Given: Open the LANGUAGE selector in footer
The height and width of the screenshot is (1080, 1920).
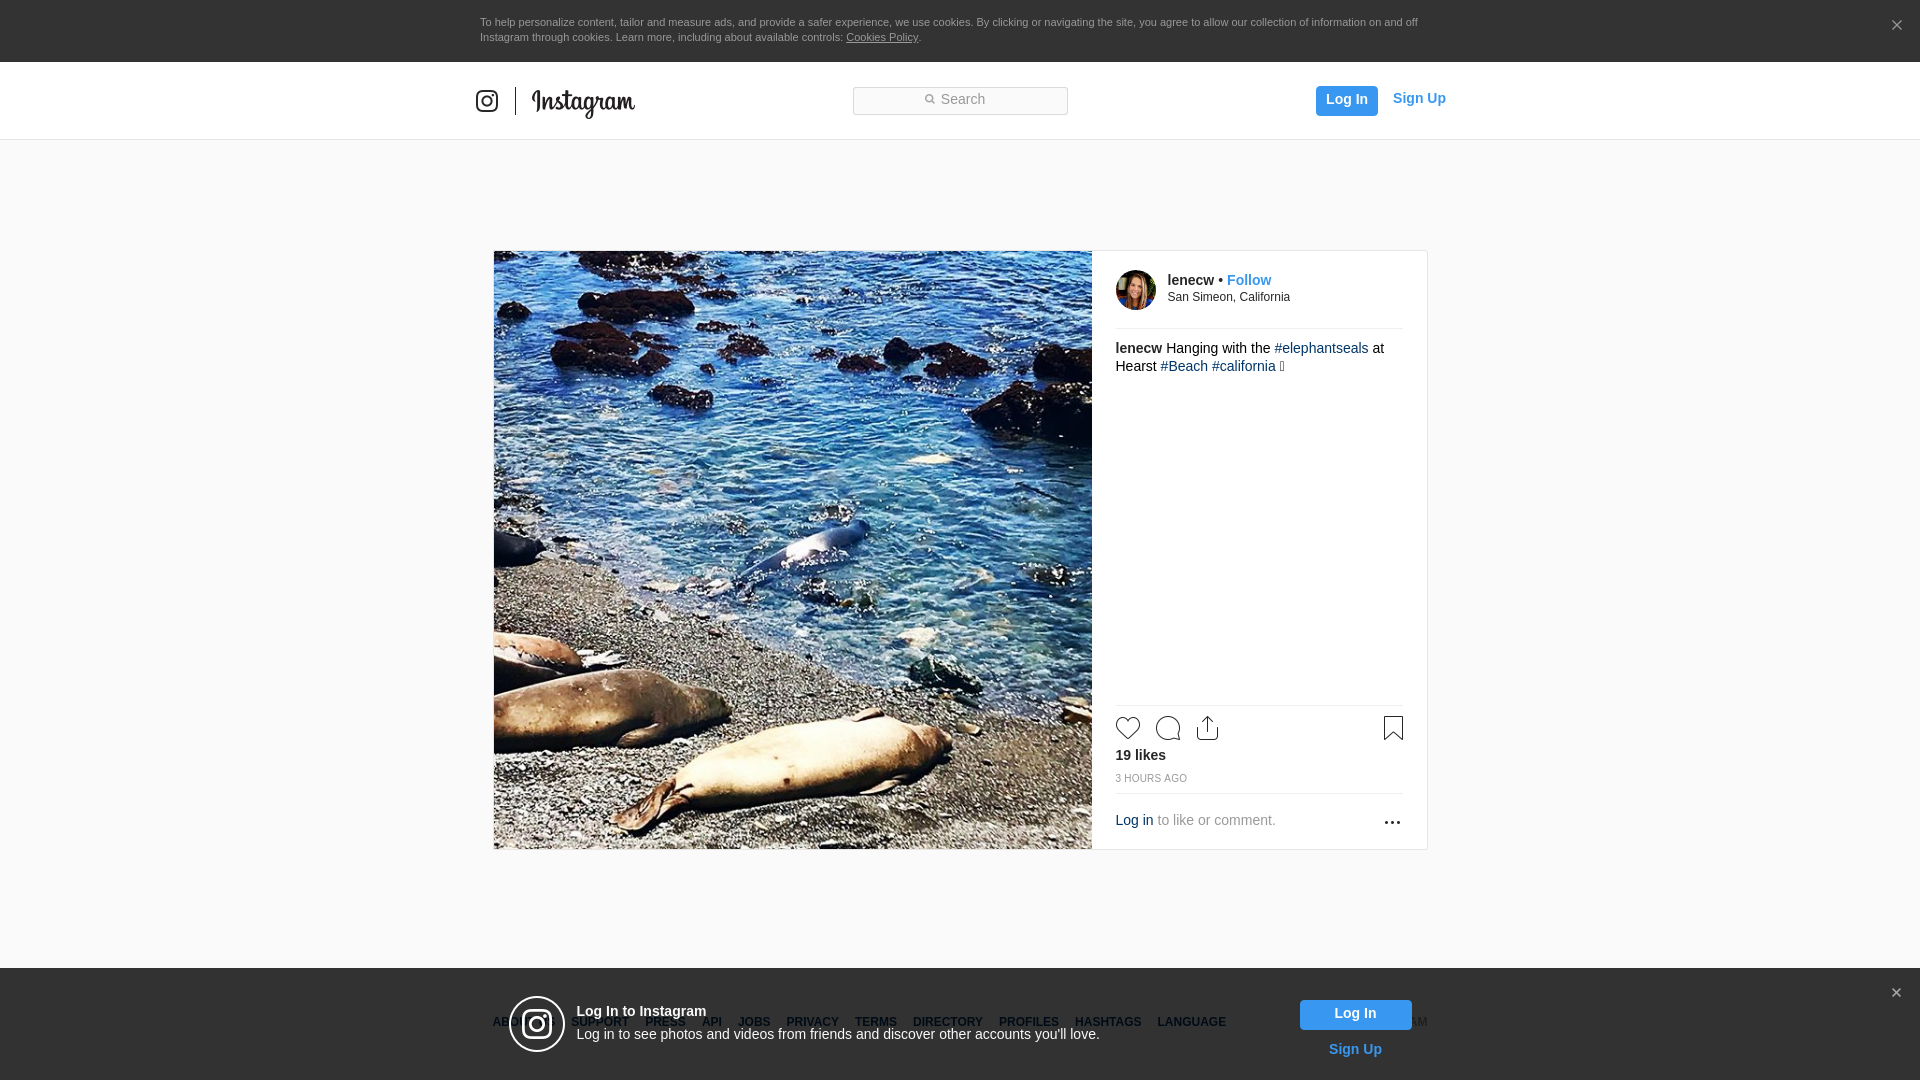Looking at the screenshot, I should pyautogui.click(x=1191, y=1022).
